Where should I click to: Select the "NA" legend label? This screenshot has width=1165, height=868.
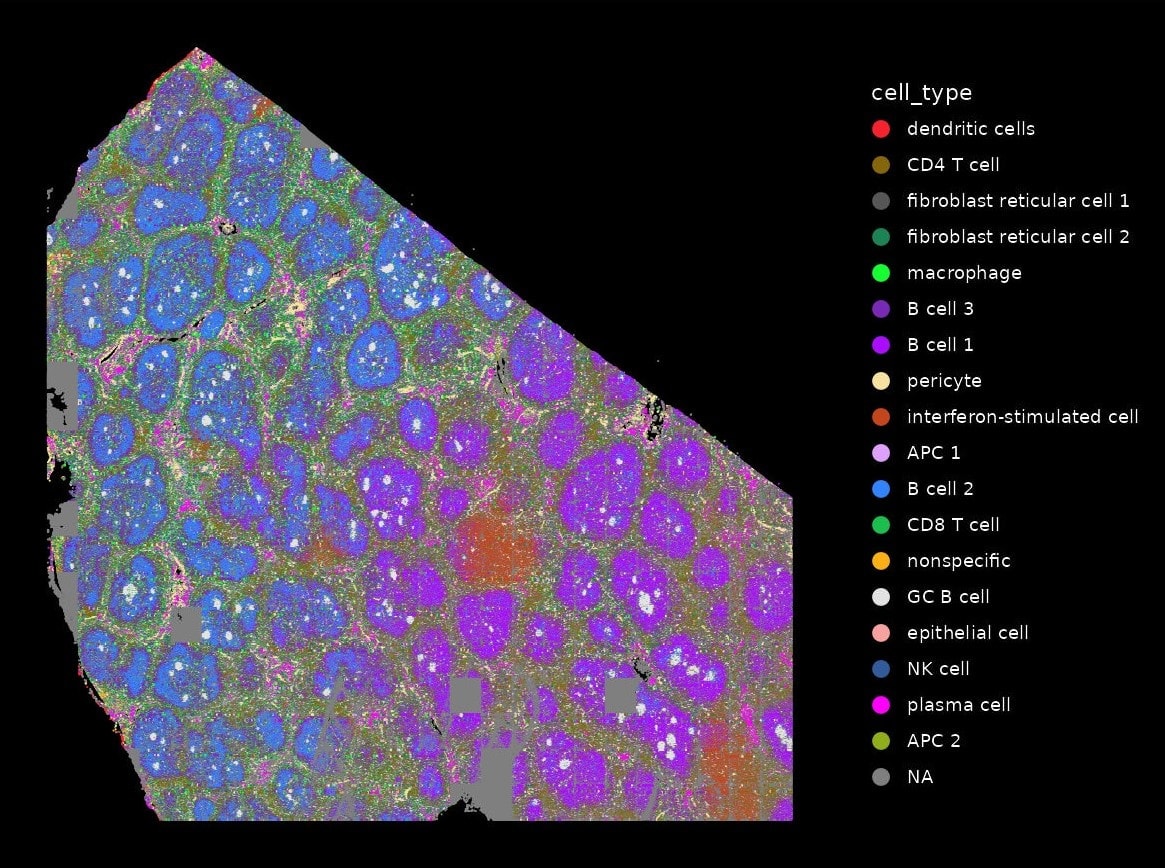coord(920,777)
